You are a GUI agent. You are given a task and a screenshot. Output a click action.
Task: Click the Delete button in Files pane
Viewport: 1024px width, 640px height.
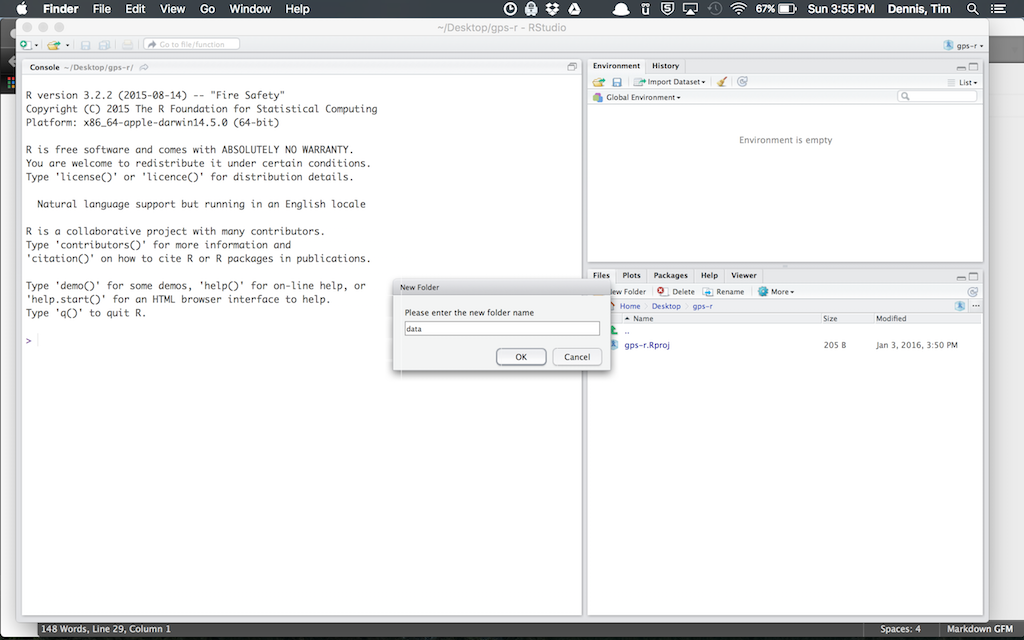point(676,292)
